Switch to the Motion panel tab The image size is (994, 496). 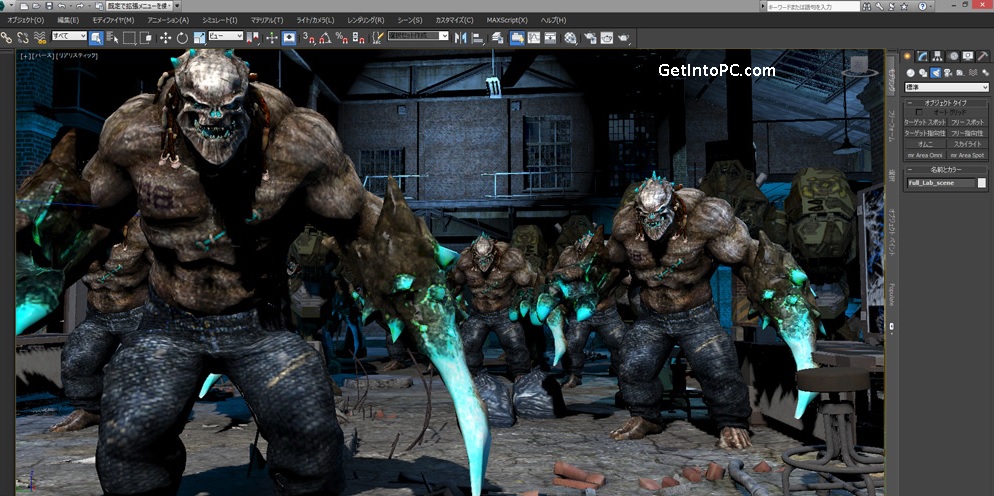click(x=953, y=56)
